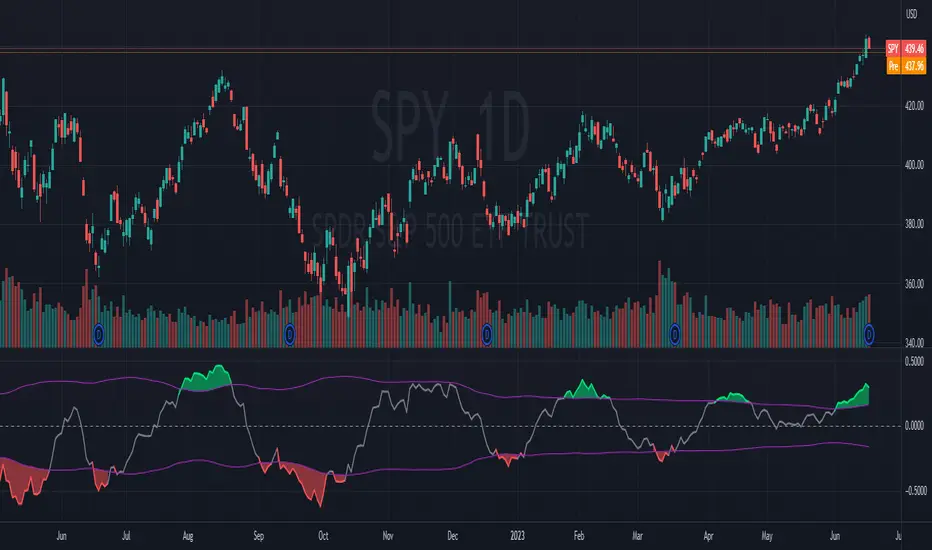The image size is (932, 550).
Task: Click the Apr label on time axis
Action: [x=709, y=536]
